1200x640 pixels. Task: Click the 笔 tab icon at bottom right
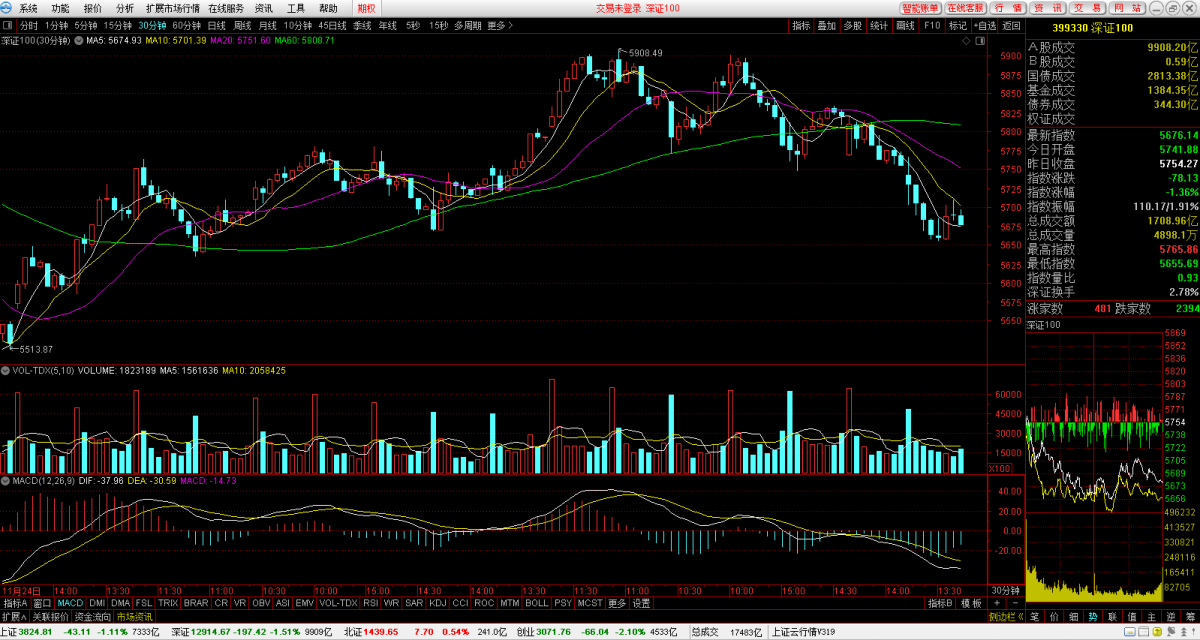point(1036,617)
